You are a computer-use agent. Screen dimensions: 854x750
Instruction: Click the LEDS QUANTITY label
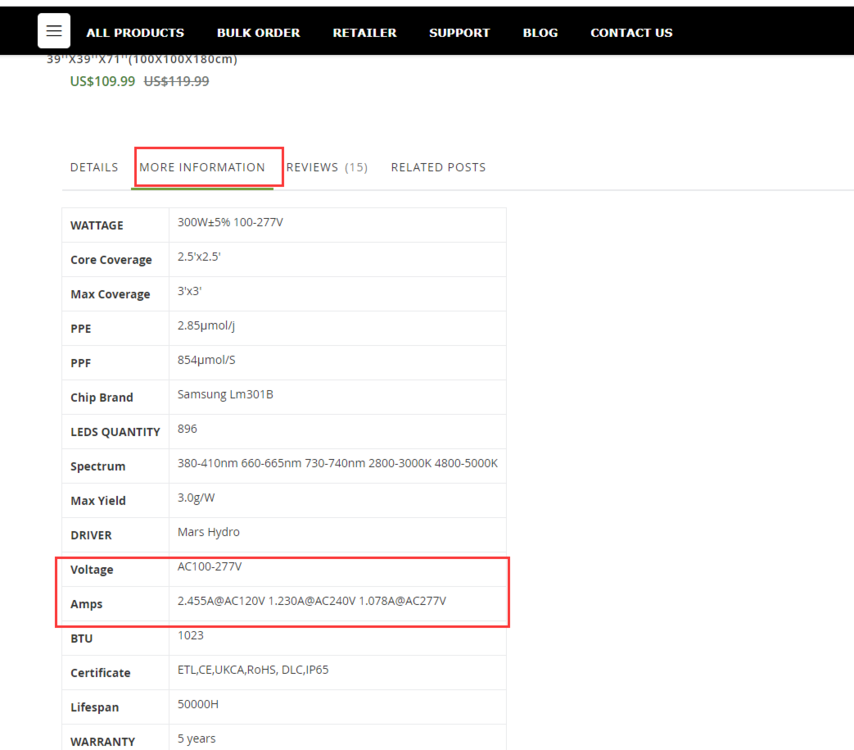coord(115,432)
